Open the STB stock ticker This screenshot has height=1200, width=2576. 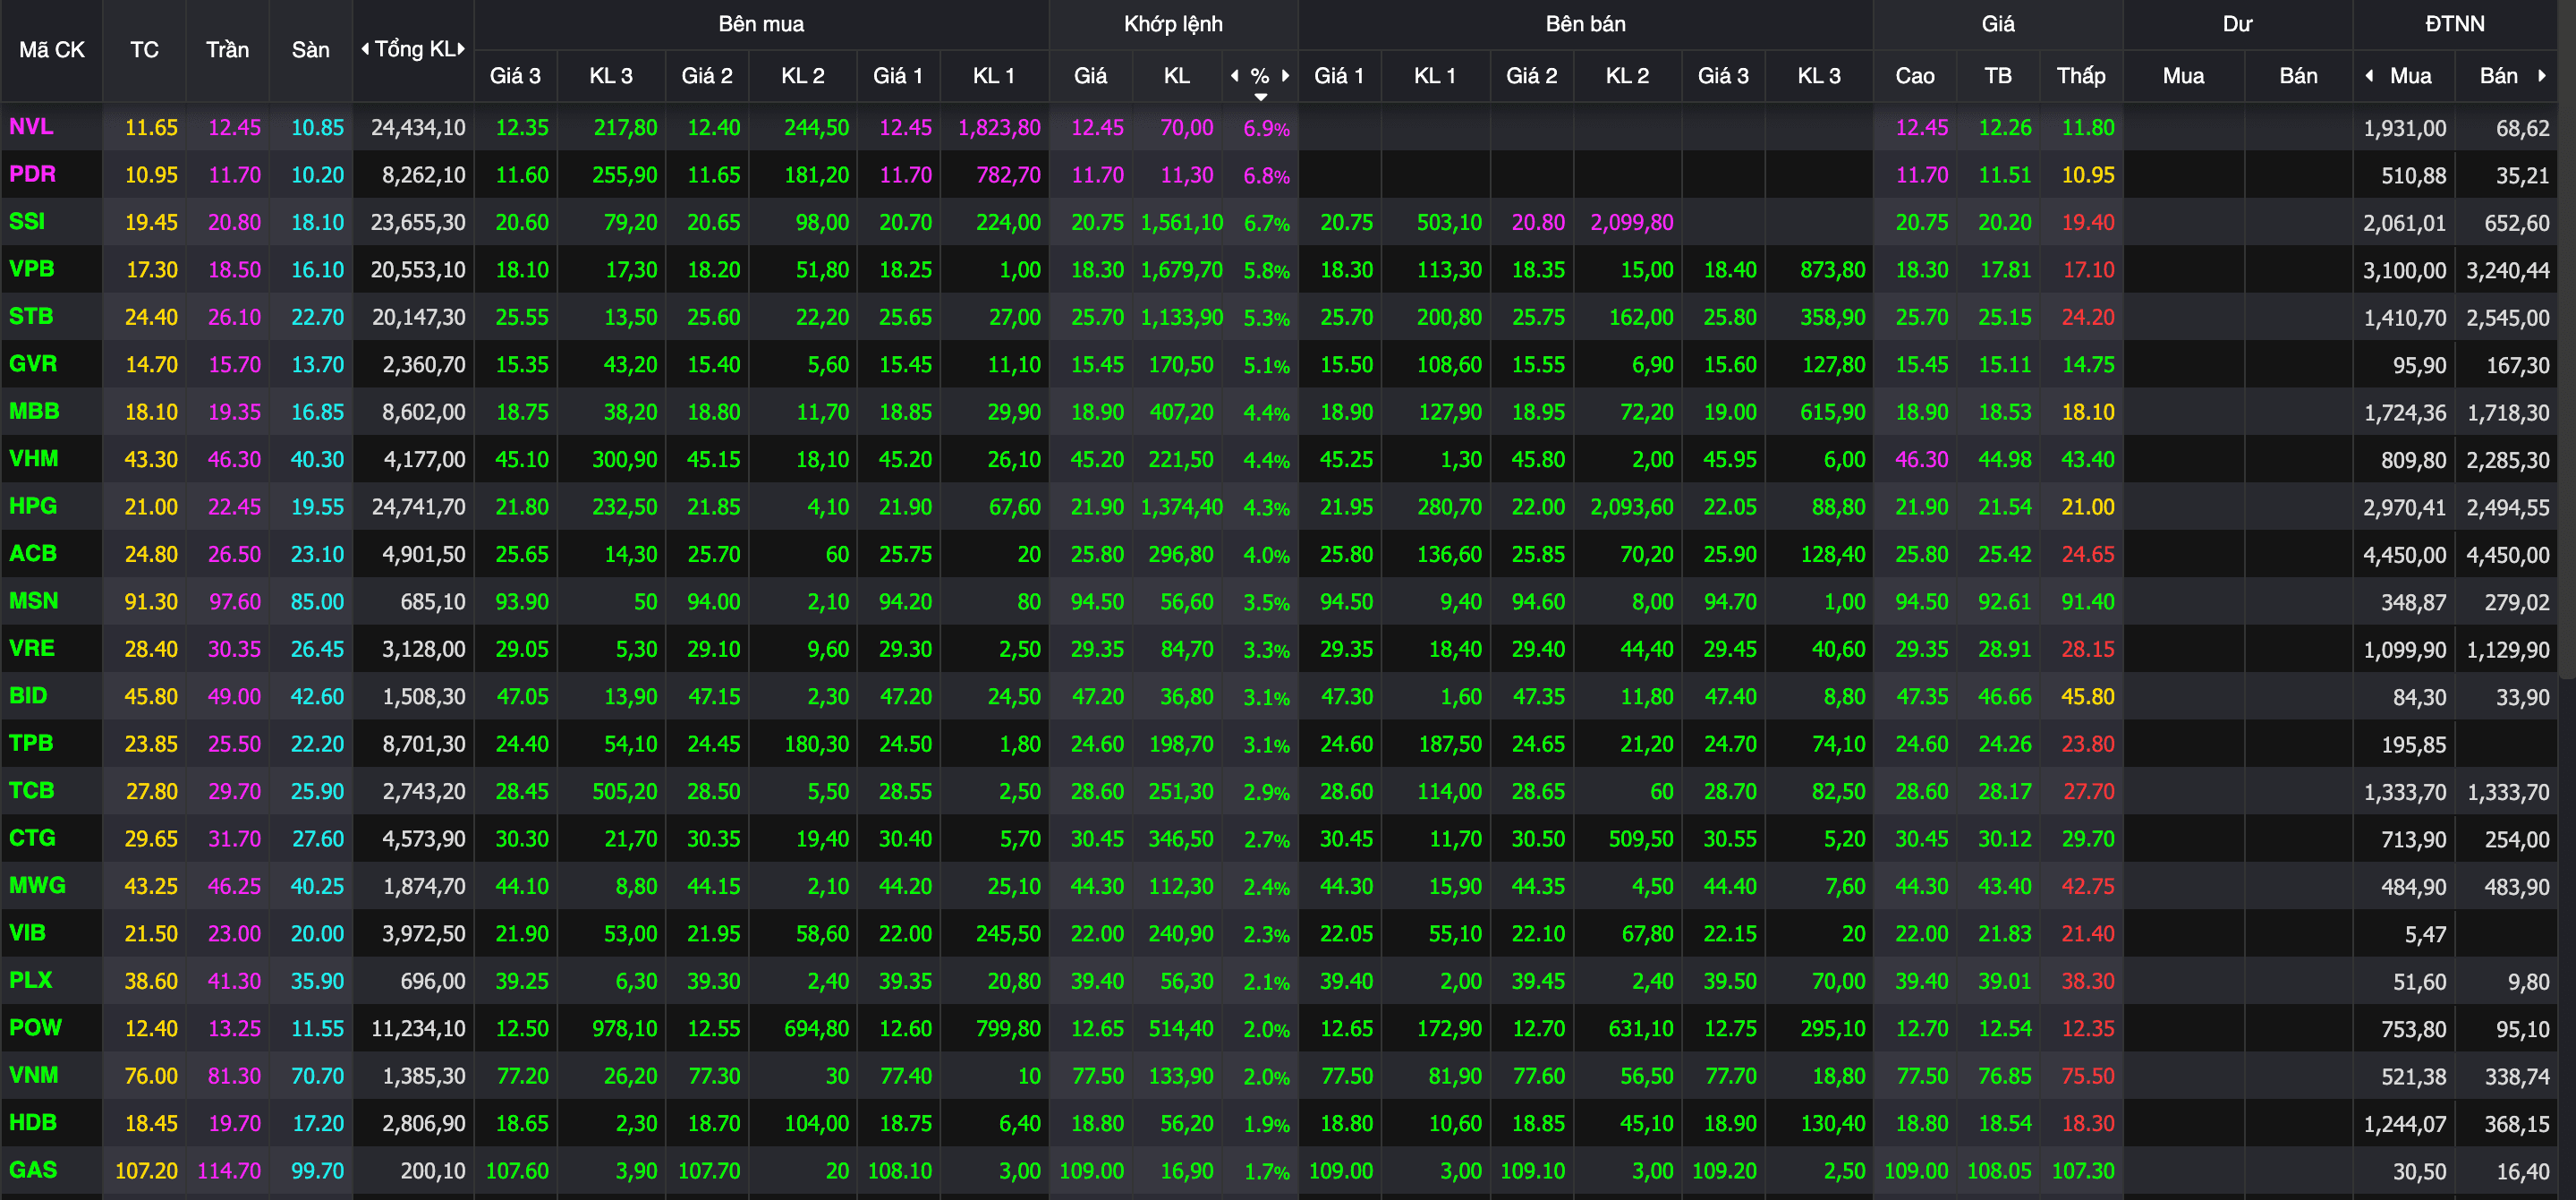tap(31, 317)
